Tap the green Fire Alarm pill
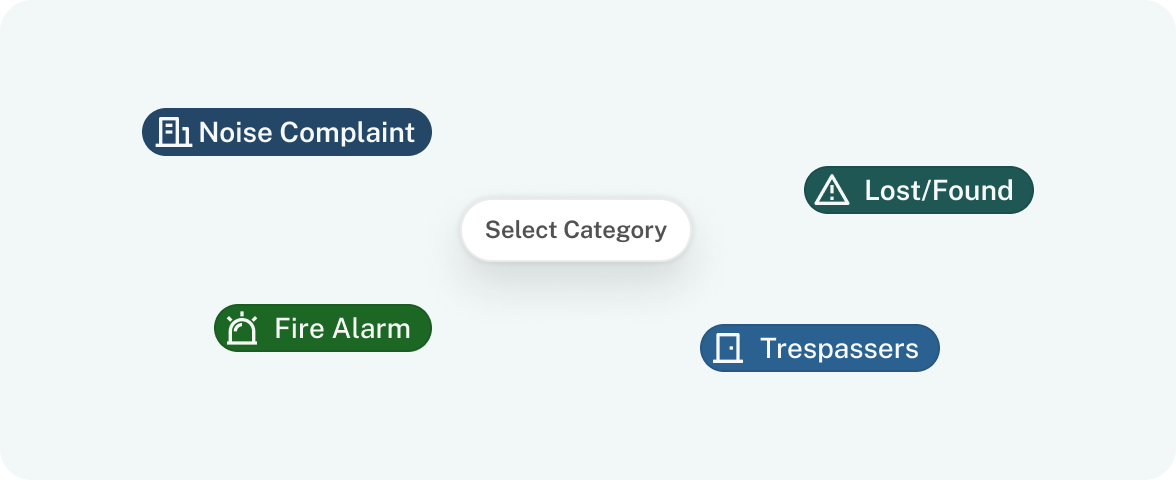The height and width of the screenshot is (480, 1176). pos(323,328)
